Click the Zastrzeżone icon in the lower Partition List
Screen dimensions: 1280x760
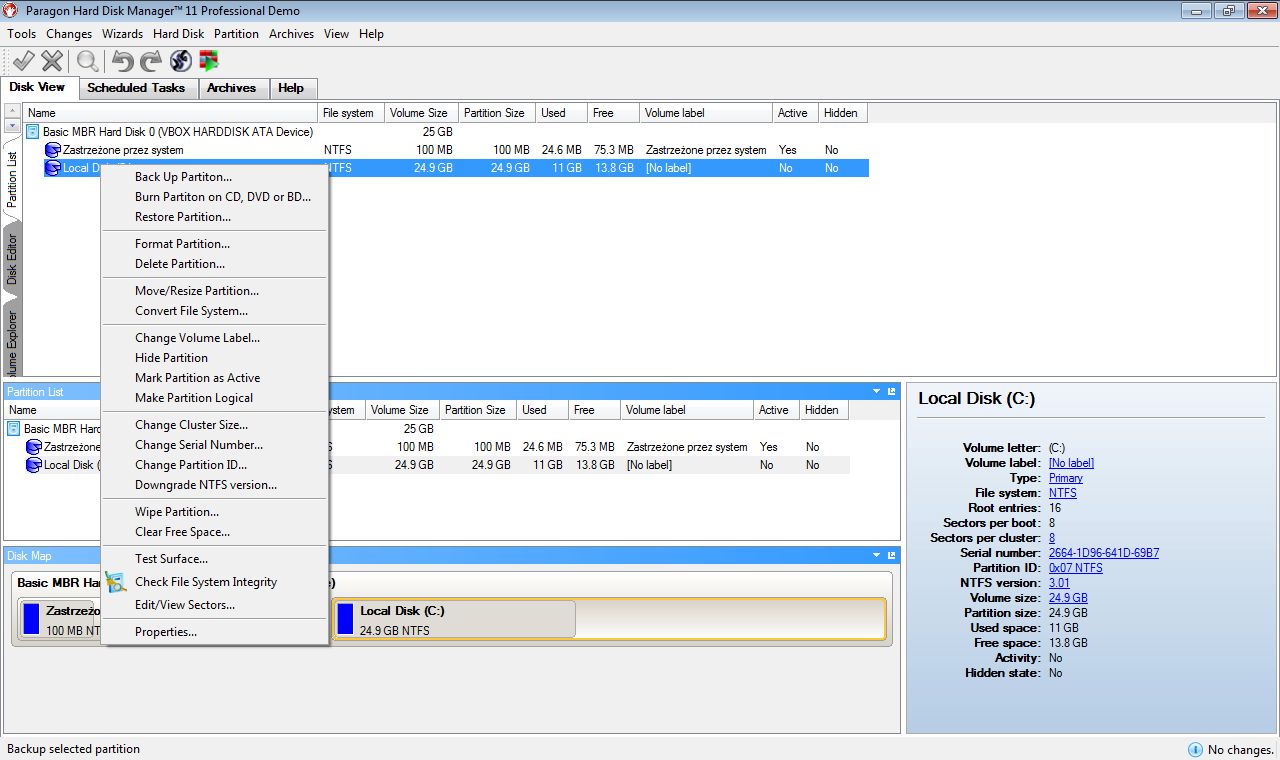click(x=34, y=447)
